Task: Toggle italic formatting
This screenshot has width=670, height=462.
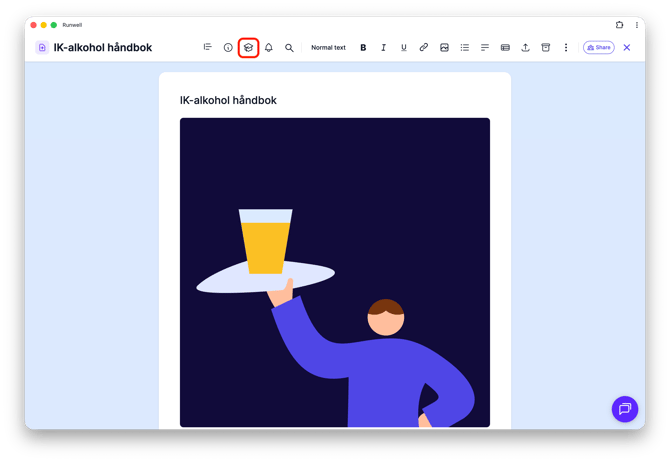Action: pyautogui.click(x=383, y=47)
